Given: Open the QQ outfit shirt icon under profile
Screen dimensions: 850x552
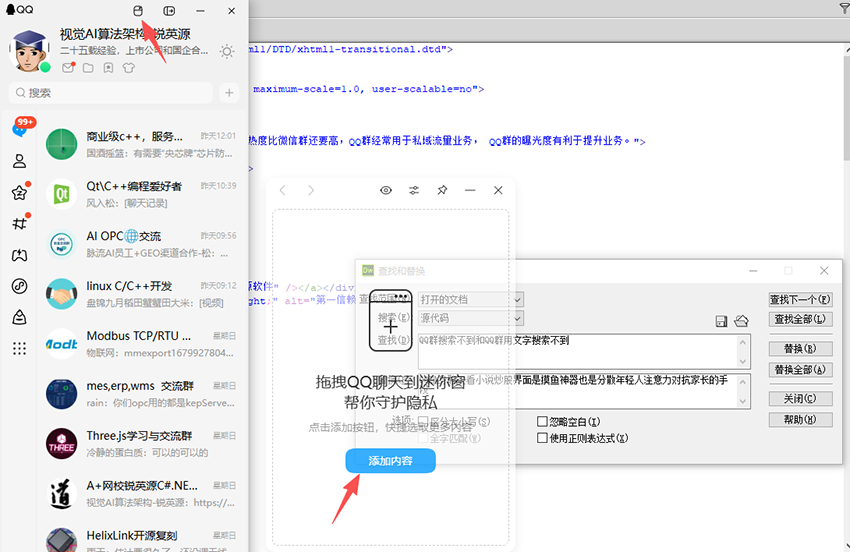Looking at the screenshot, I should 128,68.
